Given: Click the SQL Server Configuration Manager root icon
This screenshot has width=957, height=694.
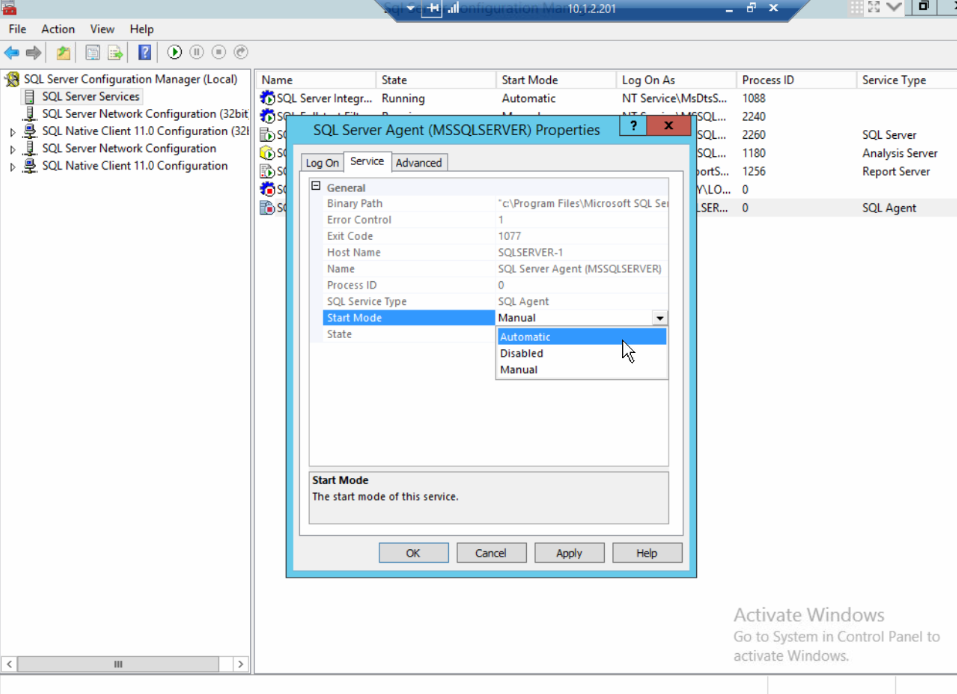Looking at the screenshot, I should coord(12,79).
